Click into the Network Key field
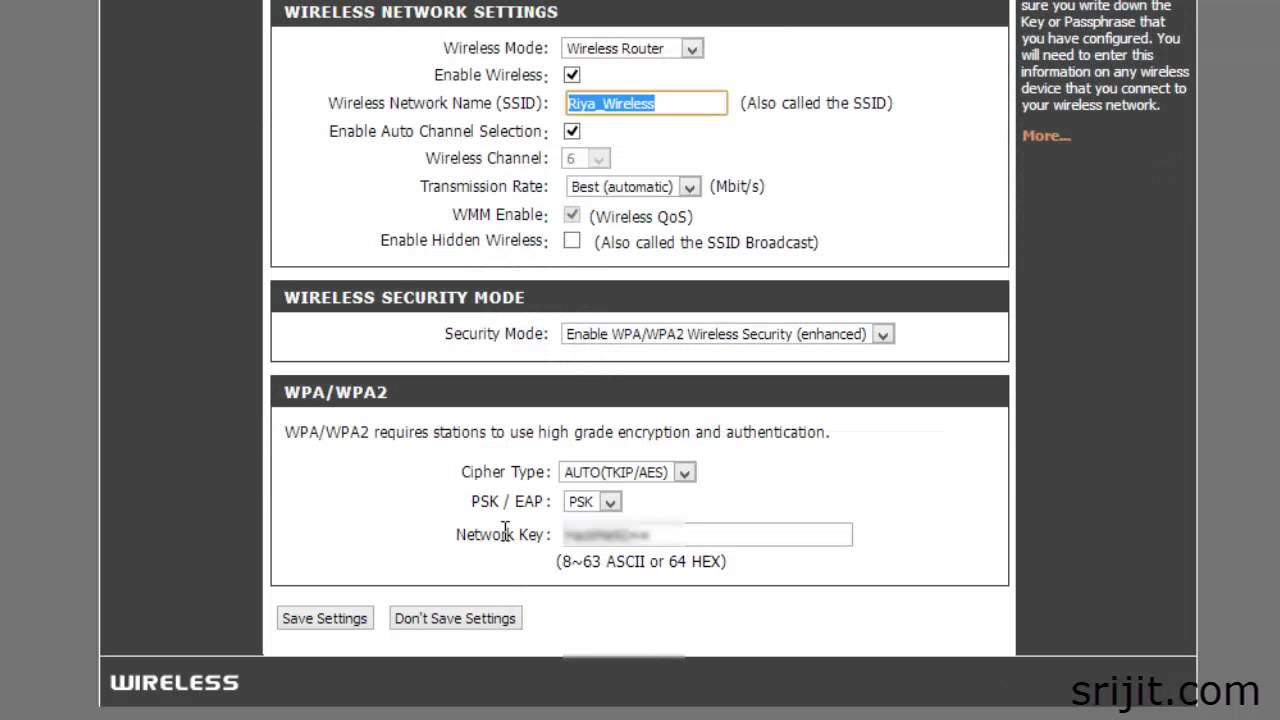The height and width of the screenshot is (720, 1280). click(x=707, y=535)
